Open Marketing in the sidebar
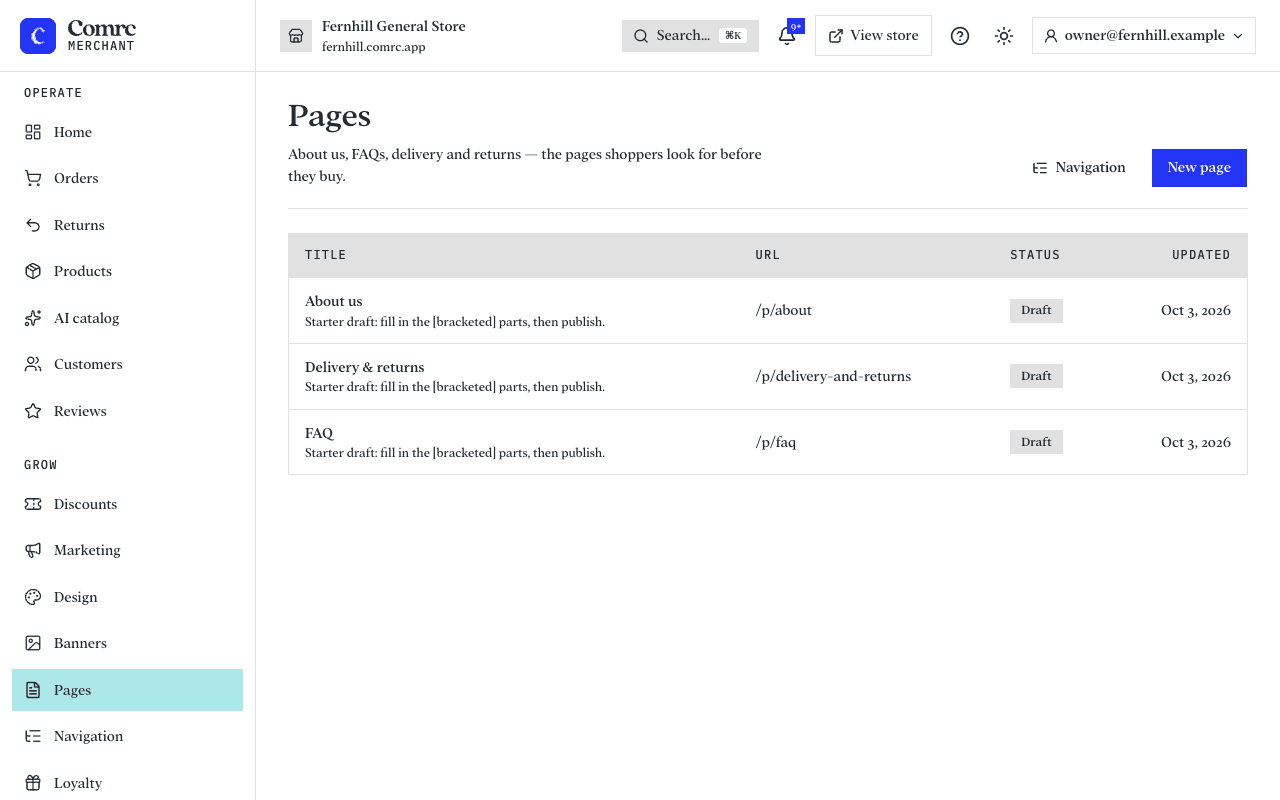The image size is (1280, 800). [127, 550]
